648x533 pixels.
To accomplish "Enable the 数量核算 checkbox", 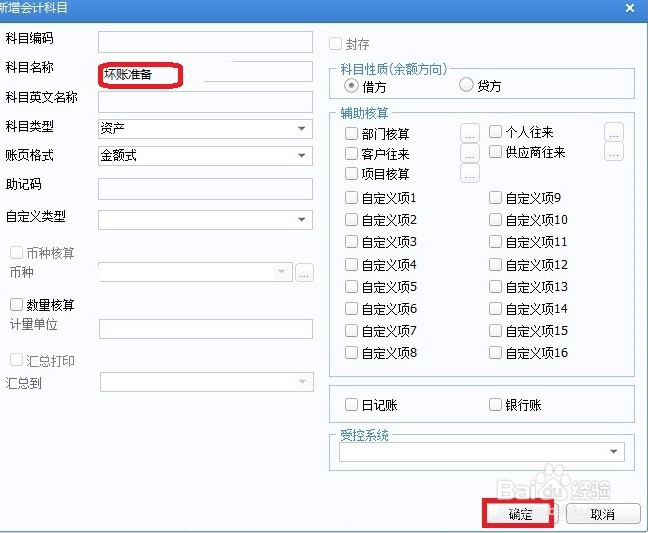I will coord(16,305).
